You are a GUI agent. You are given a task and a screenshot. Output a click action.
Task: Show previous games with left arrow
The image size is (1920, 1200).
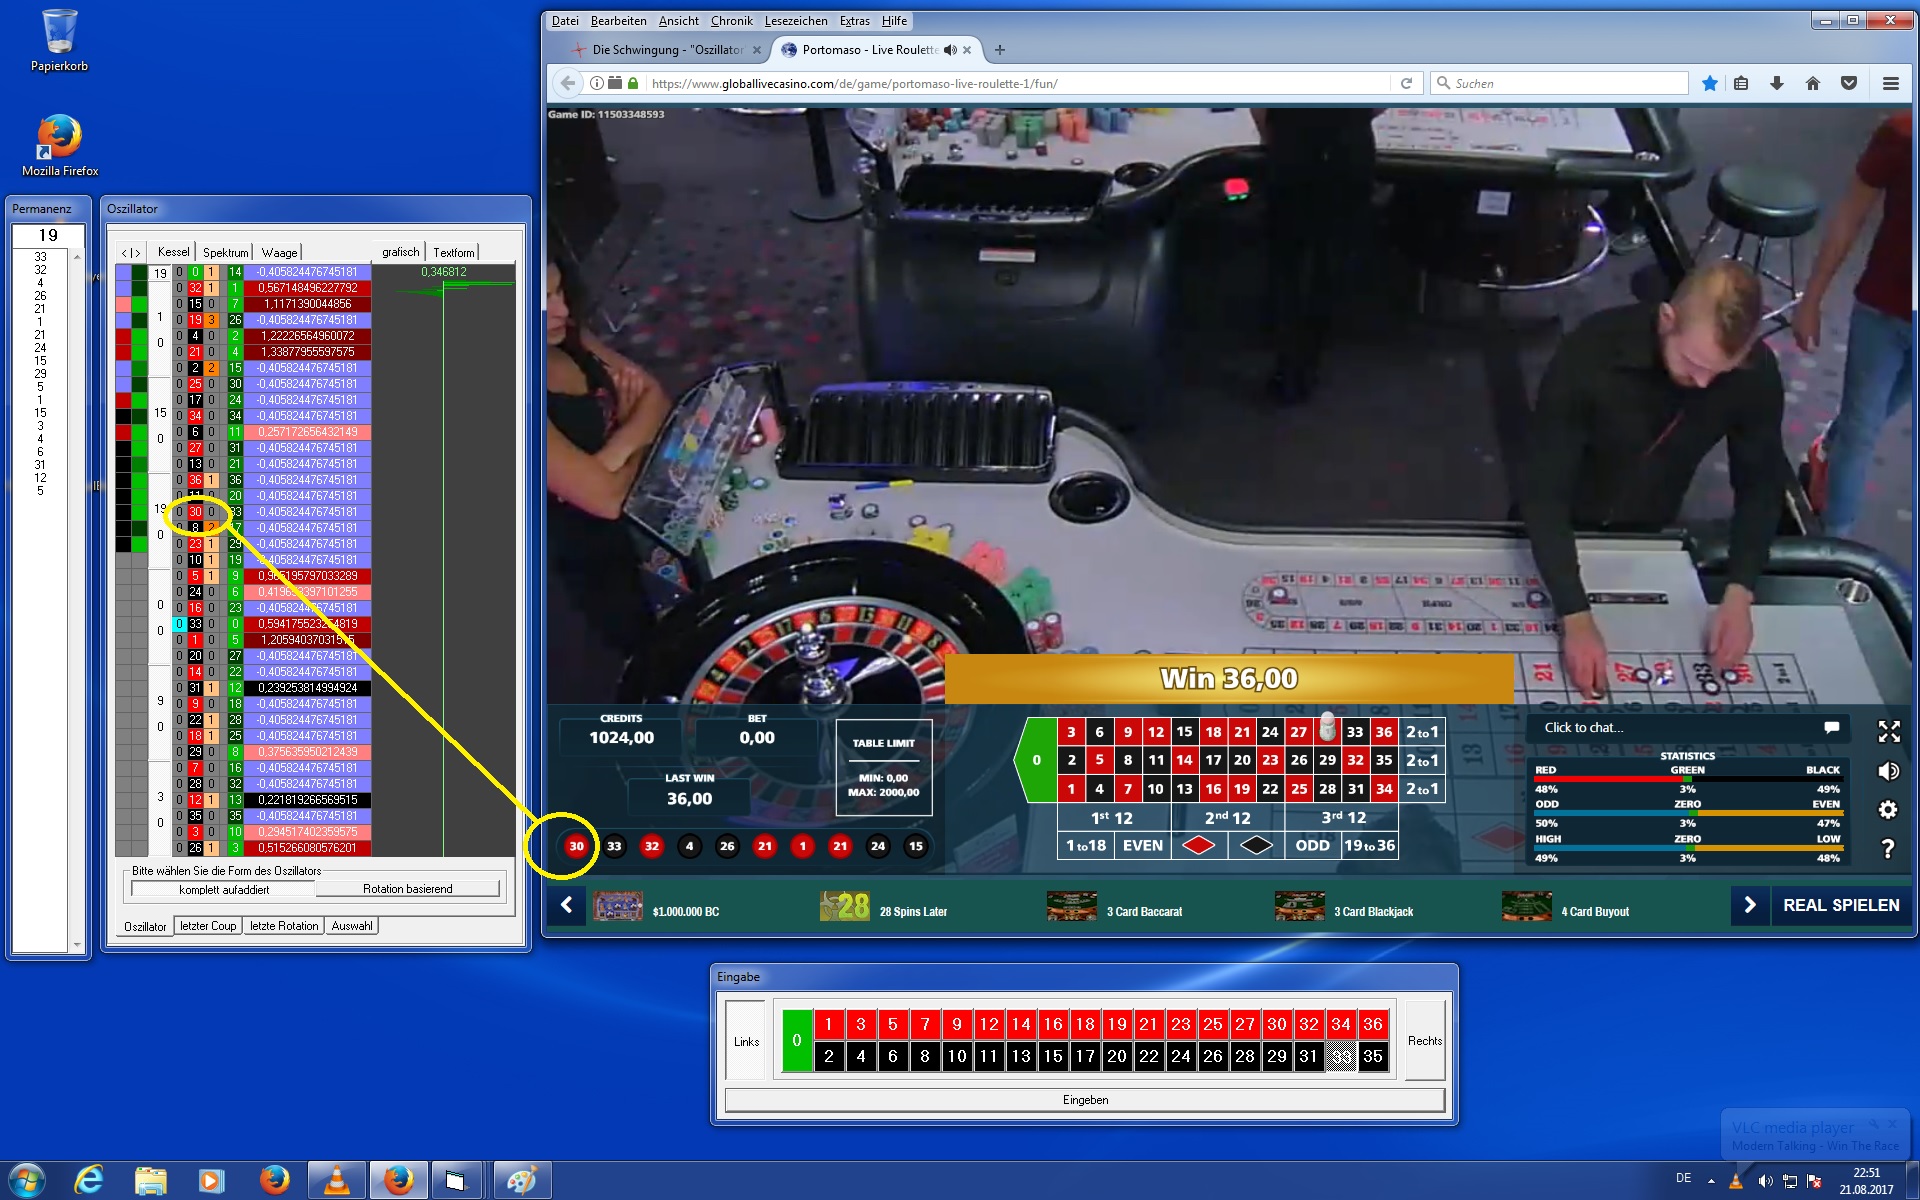click(x=566, y=905)
